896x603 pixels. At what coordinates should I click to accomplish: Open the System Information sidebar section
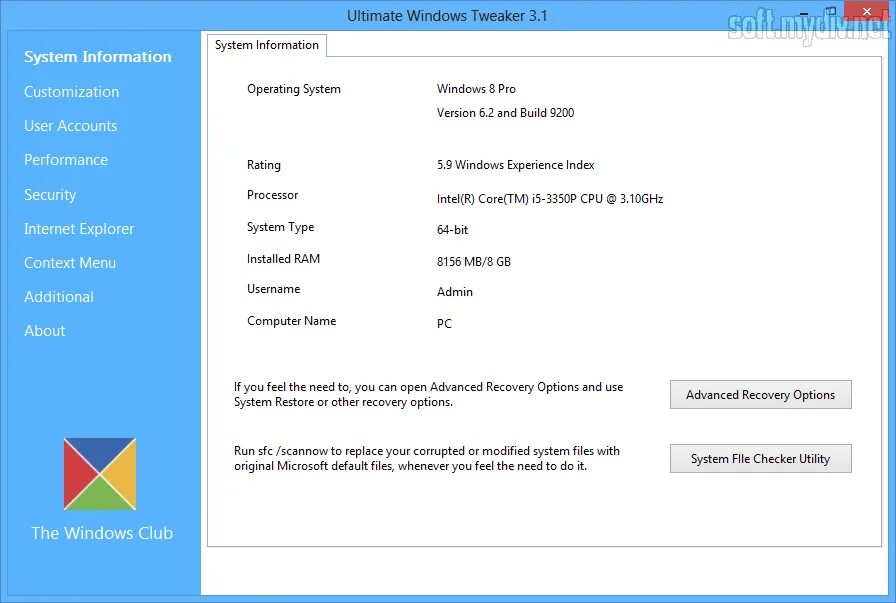click(x=98, y=57)
